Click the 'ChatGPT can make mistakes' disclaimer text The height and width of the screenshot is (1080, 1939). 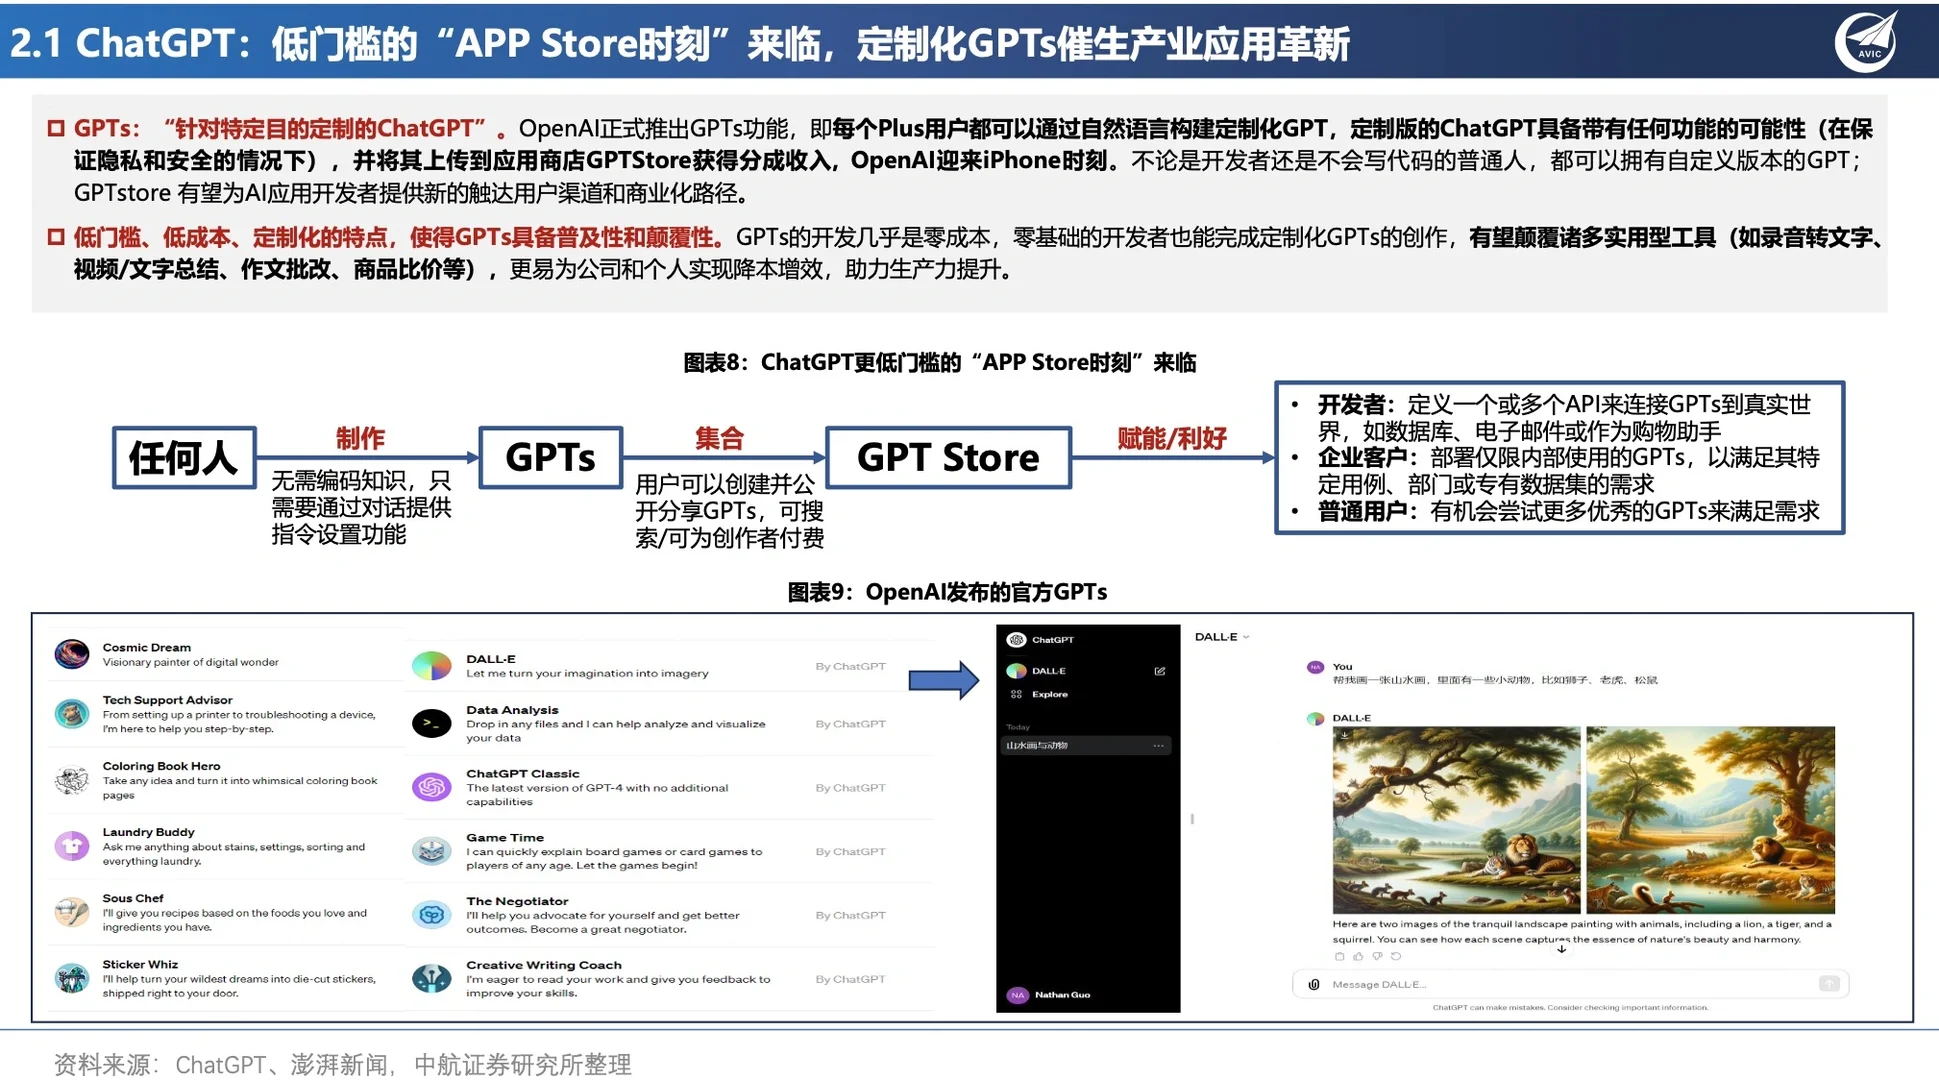1570,1007
